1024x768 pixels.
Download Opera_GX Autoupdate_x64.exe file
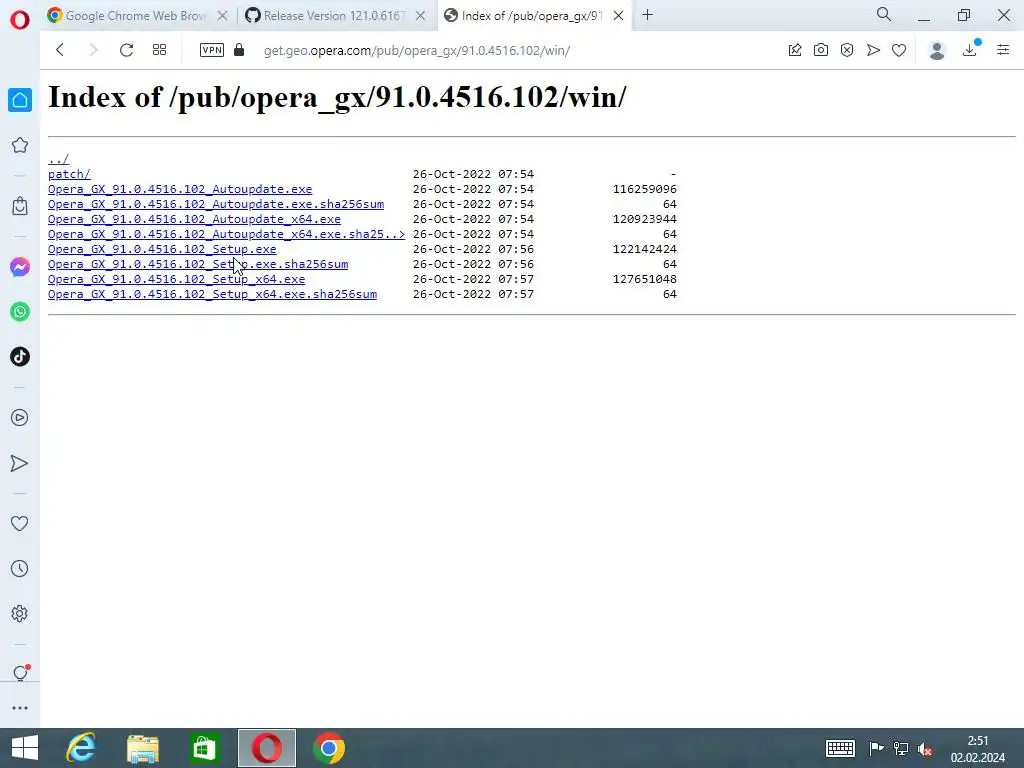[x=194, y=219]
